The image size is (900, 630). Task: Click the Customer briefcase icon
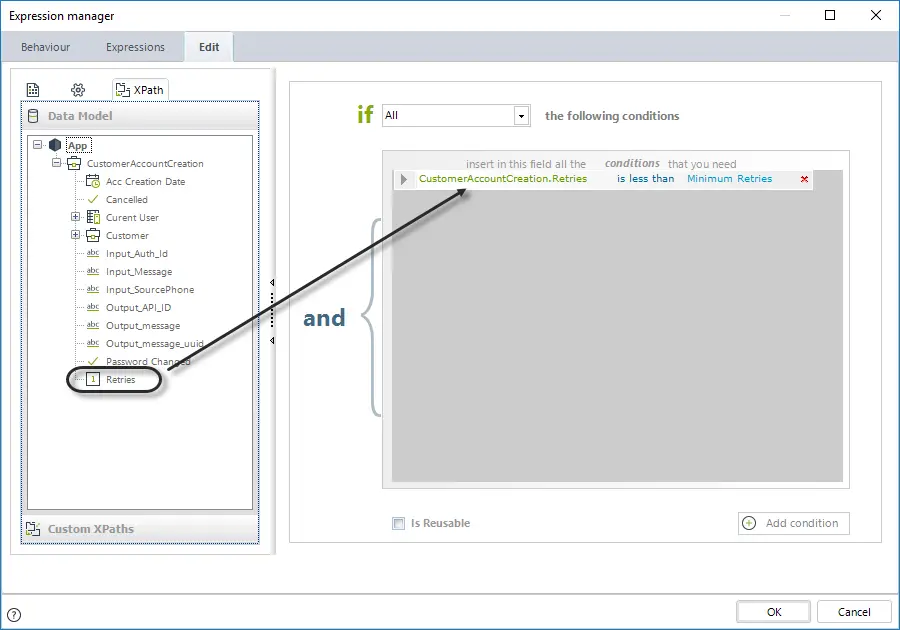[93, 235]
